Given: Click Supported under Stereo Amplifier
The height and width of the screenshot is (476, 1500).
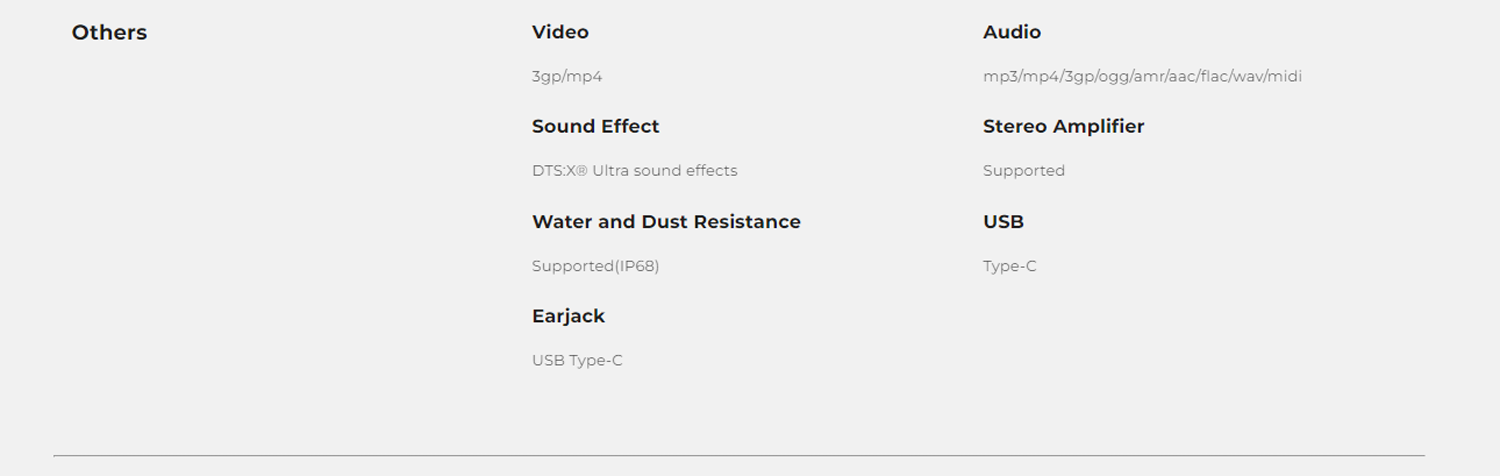Looking at the screenshot, I should tap(1024, 171).
